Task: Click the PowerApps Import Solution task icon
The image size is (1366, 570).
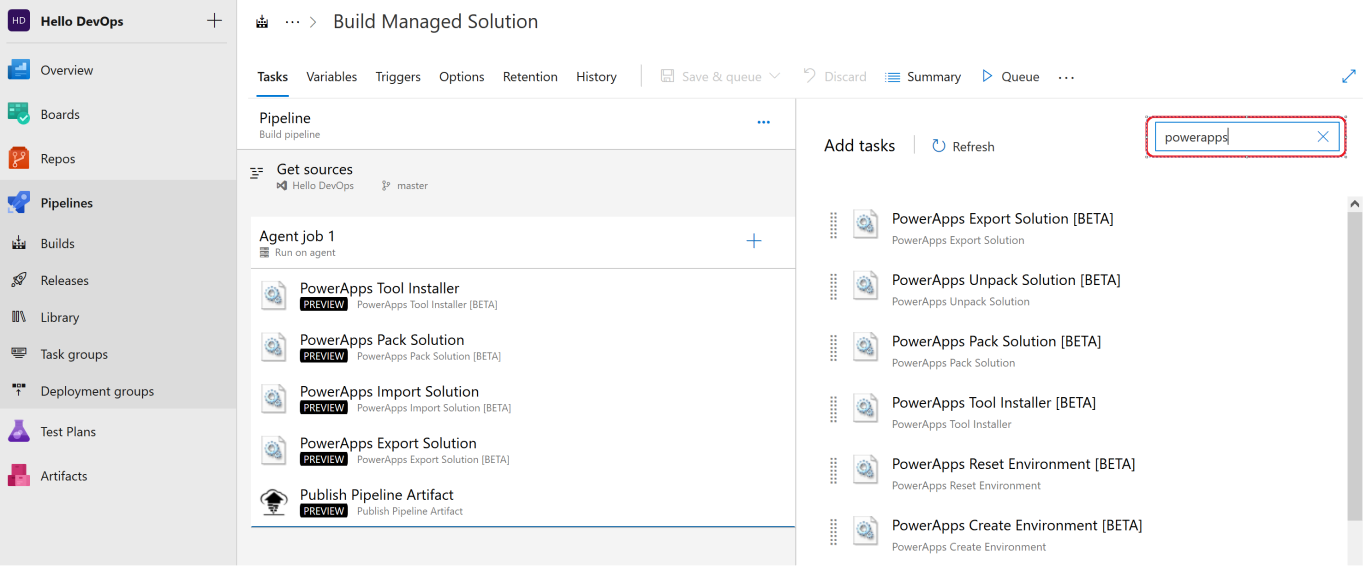Action: pos(274,398)
